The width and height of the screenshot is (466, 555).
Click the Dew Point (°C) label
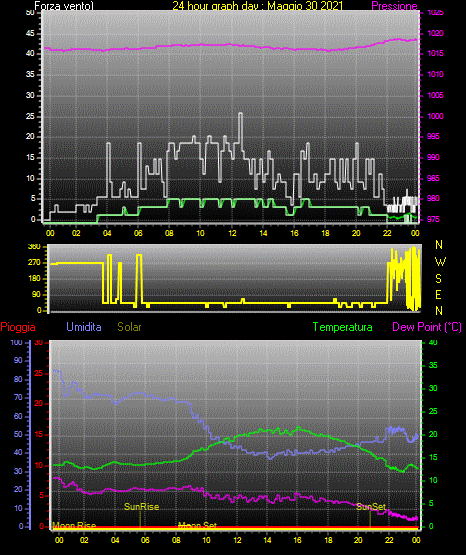pyautogui.click(x=427, y=327)
